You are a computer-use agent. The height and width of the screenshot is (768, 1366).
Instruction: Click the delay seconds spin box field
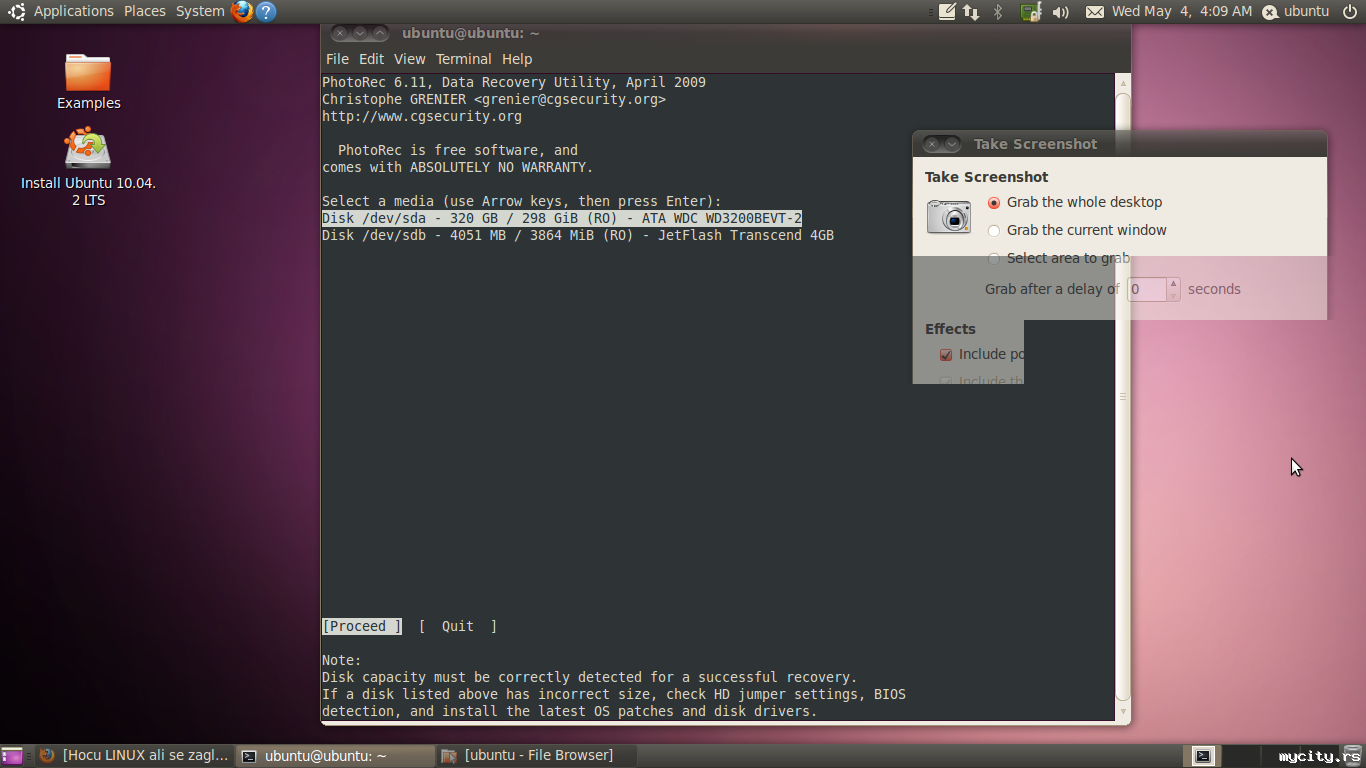(x=1146, y=289)
